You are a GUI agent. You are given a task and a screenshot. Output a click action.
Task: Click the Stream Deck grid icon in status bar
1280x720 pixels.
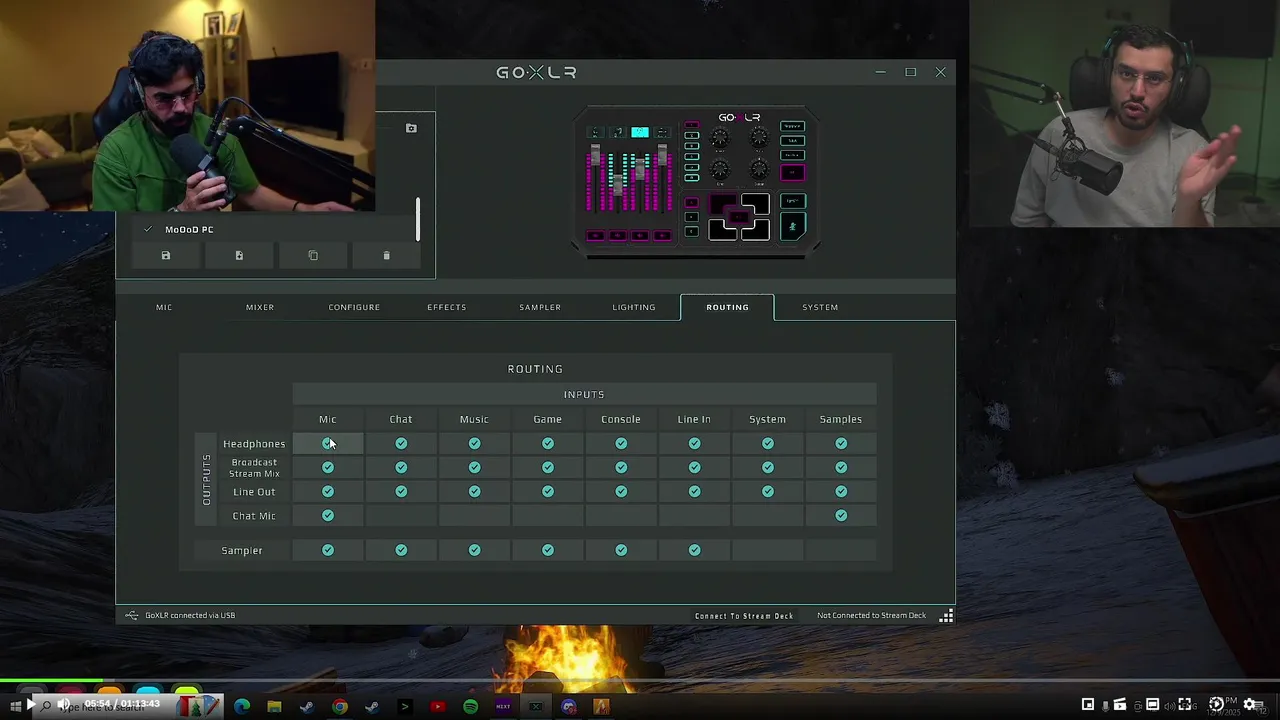coord(946,616)
